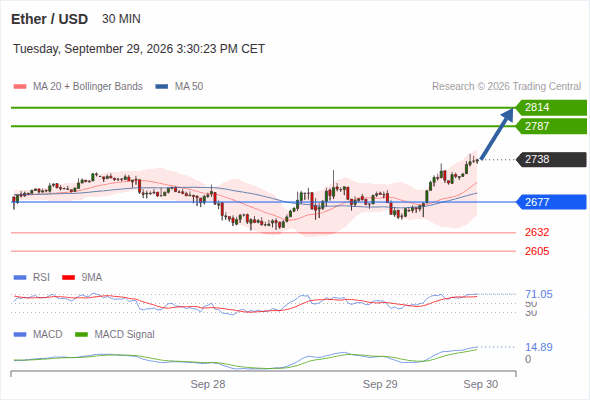
Task: Click the Sep 30 date axis label
Action: [481, 384]
